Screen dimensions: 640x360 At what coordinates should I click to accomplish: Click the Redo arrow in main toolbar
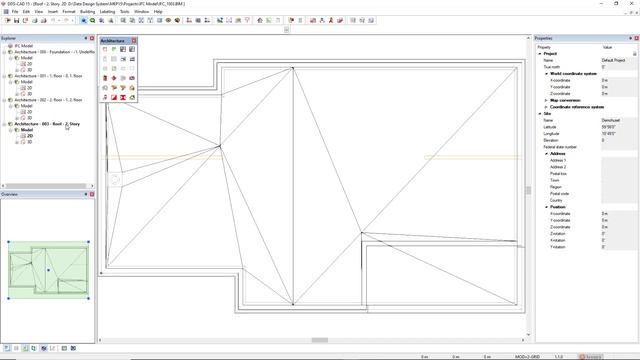pyautogui.click(x=66, y=20)
